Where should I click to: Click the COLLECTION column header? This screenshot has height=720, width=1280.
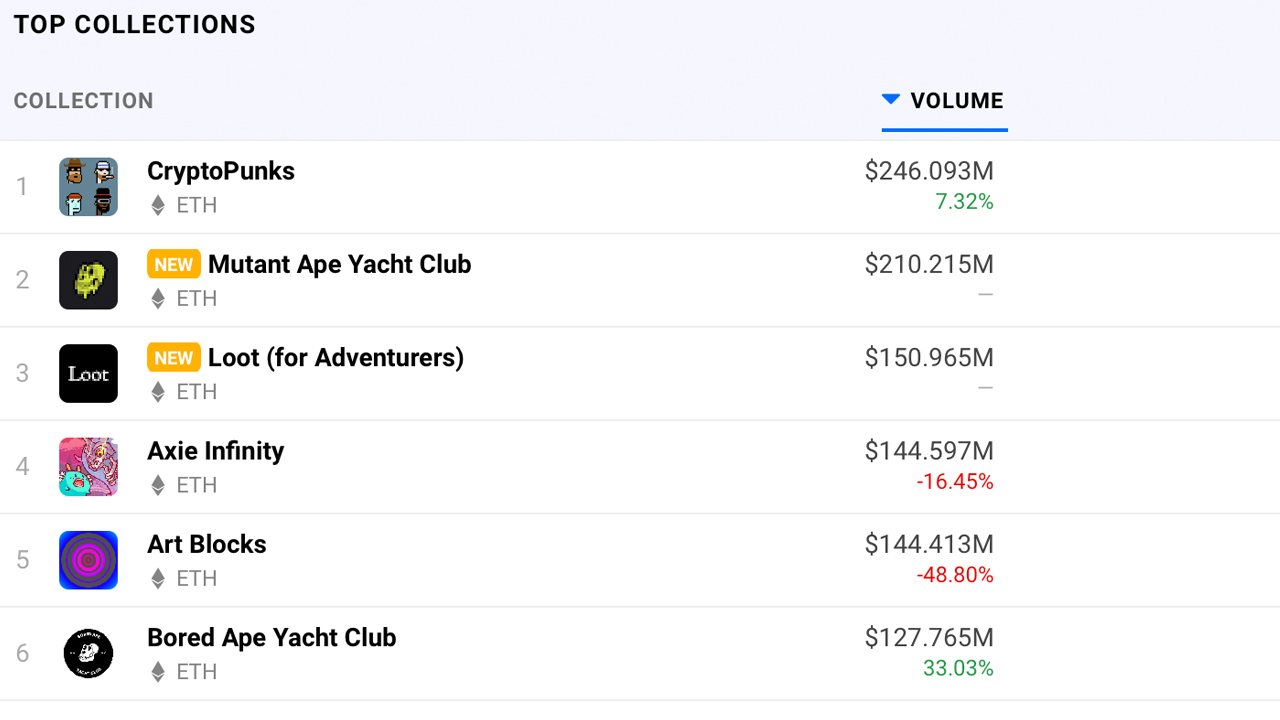point(84,101)
